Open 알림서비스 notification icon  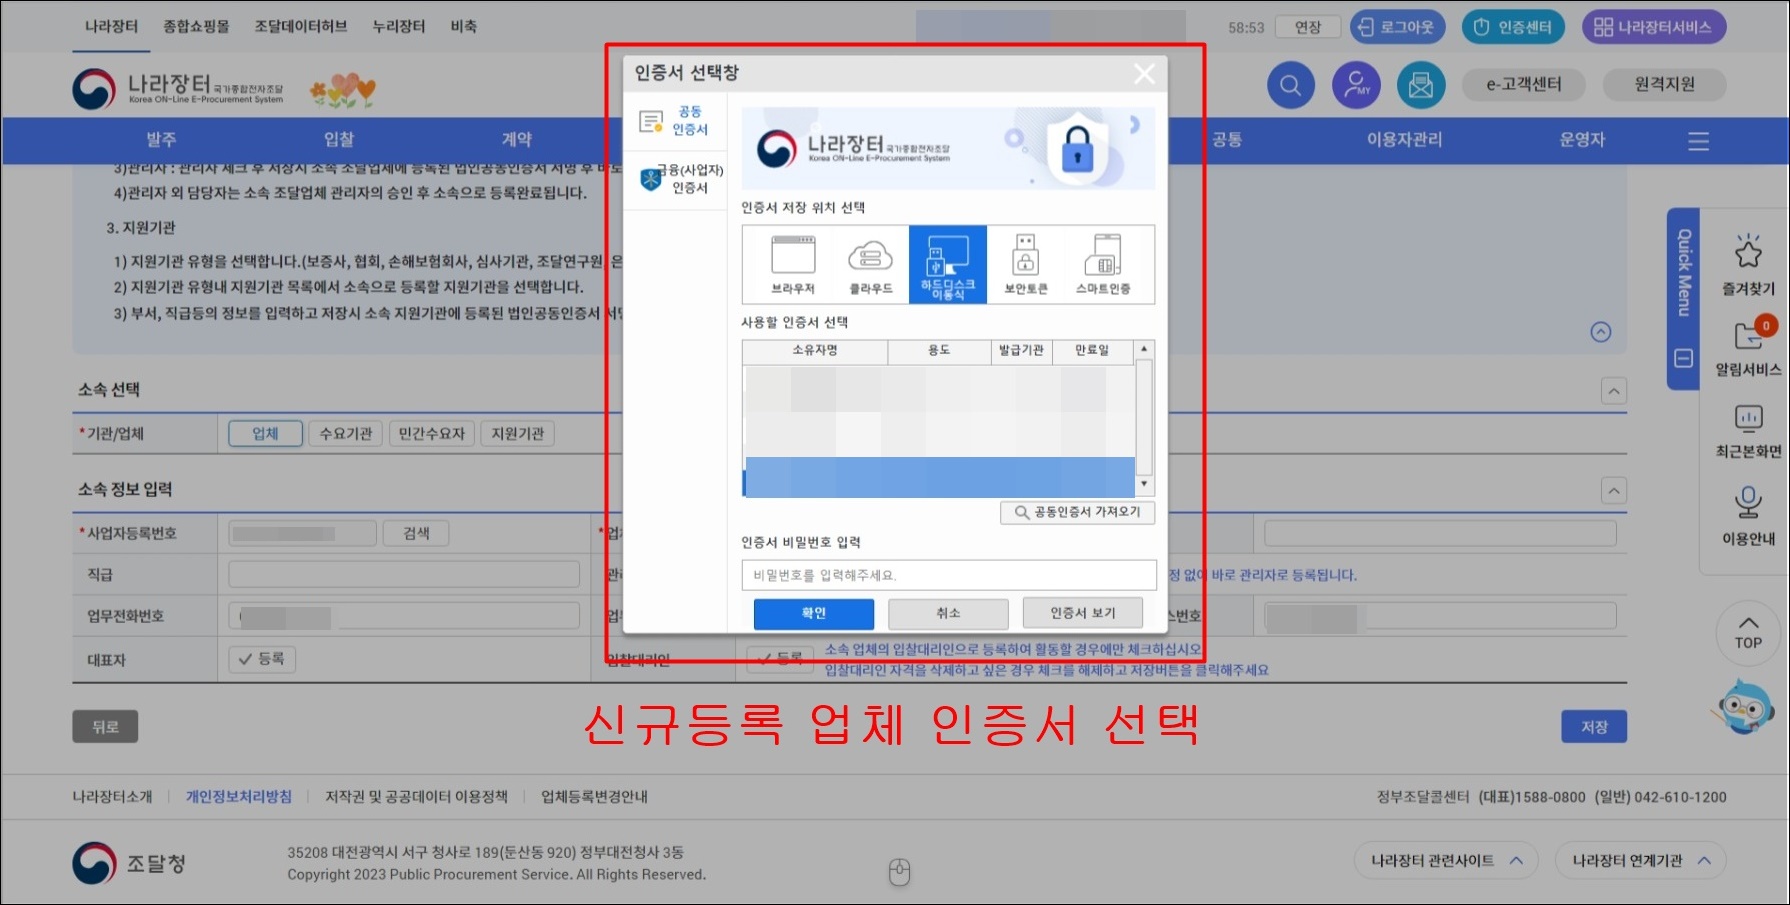tap(1748, 335)
